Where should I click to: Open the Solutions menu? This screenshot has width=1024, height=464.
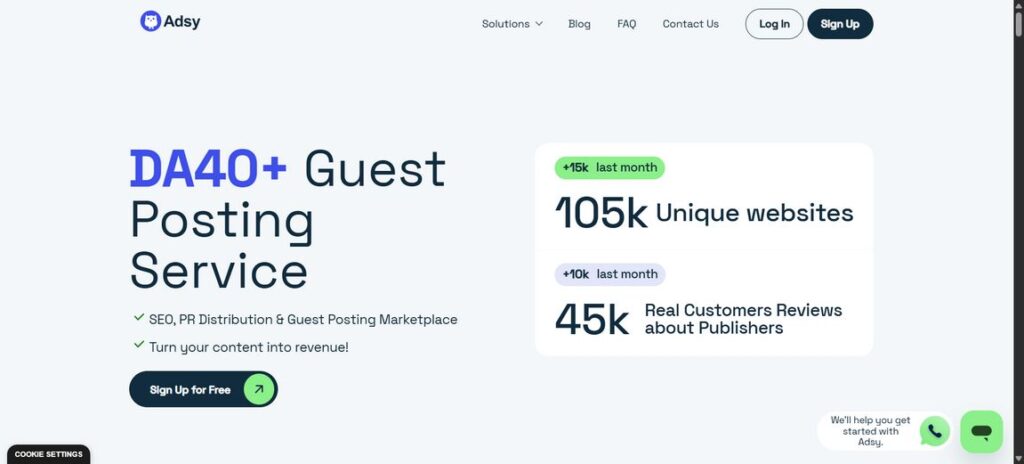pyautogui.click(x=506, y=24)
